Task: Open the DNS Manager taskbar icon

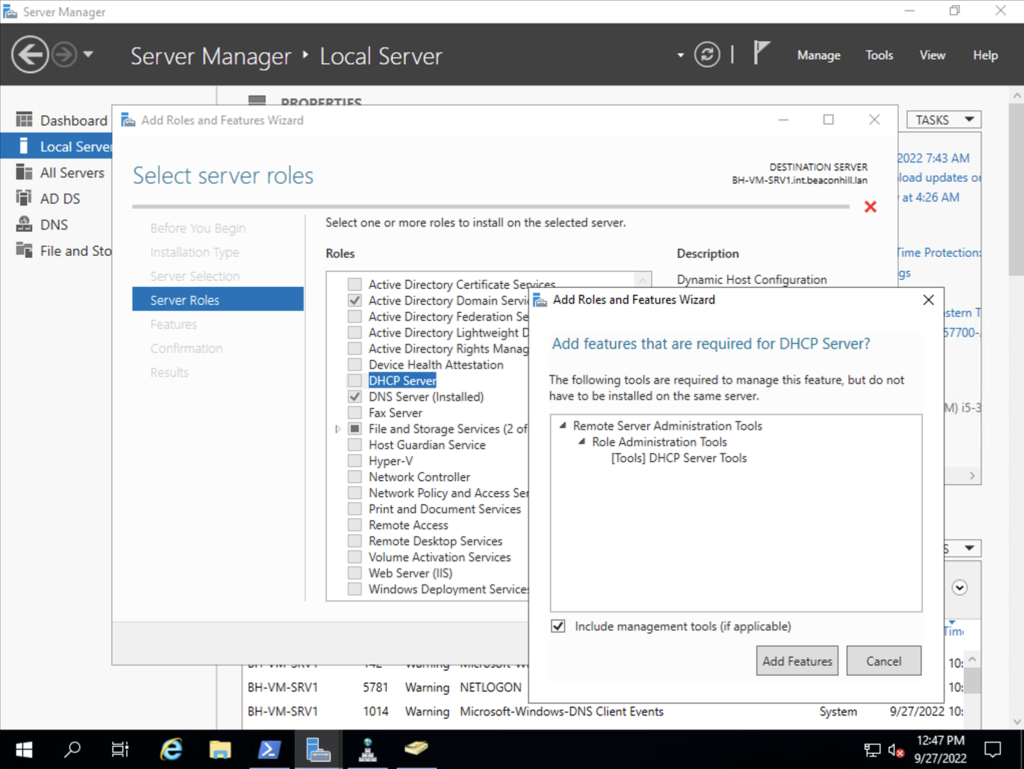Action: [x=367, y=749]
